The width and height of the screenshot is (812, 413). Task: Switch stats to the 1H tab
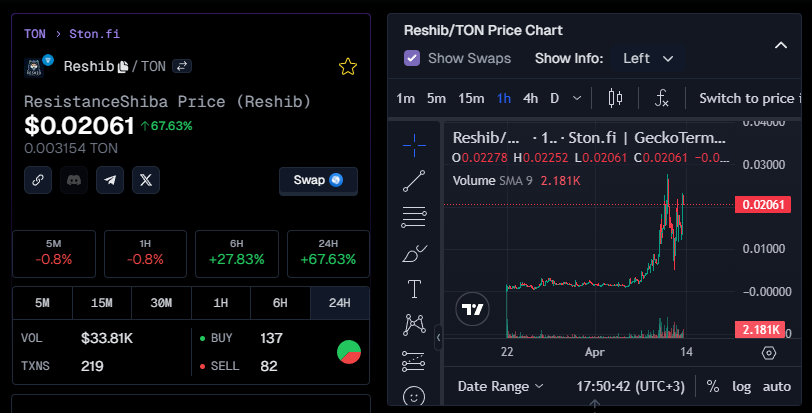click(x=221, y=303)
